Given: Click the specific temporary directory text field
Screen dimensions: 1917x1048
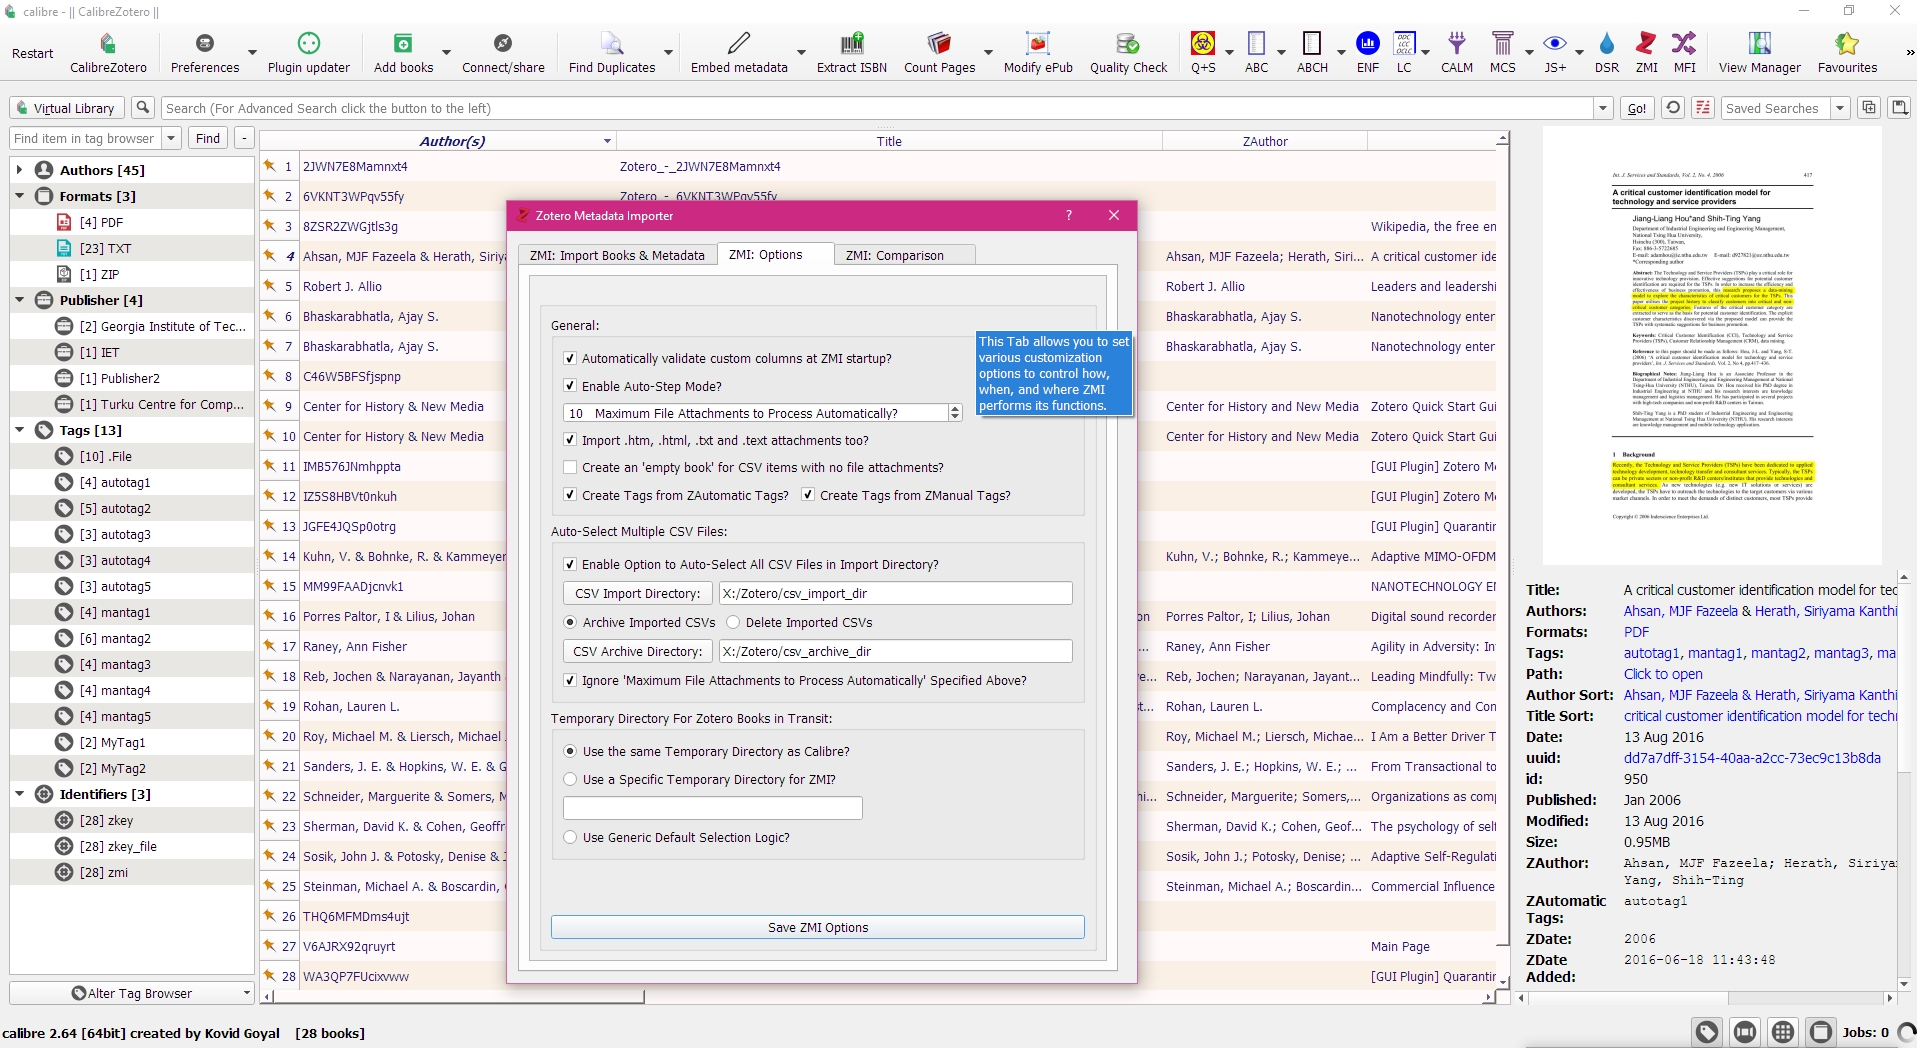Looking at the screenshot, I should 713,808.
